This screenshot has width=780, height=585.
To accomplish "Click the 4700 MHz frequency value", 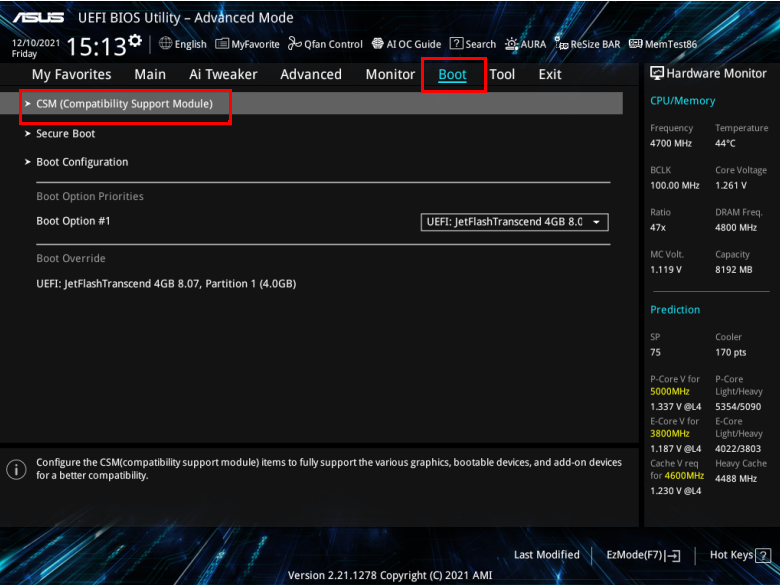I will [x=671, y=143].
